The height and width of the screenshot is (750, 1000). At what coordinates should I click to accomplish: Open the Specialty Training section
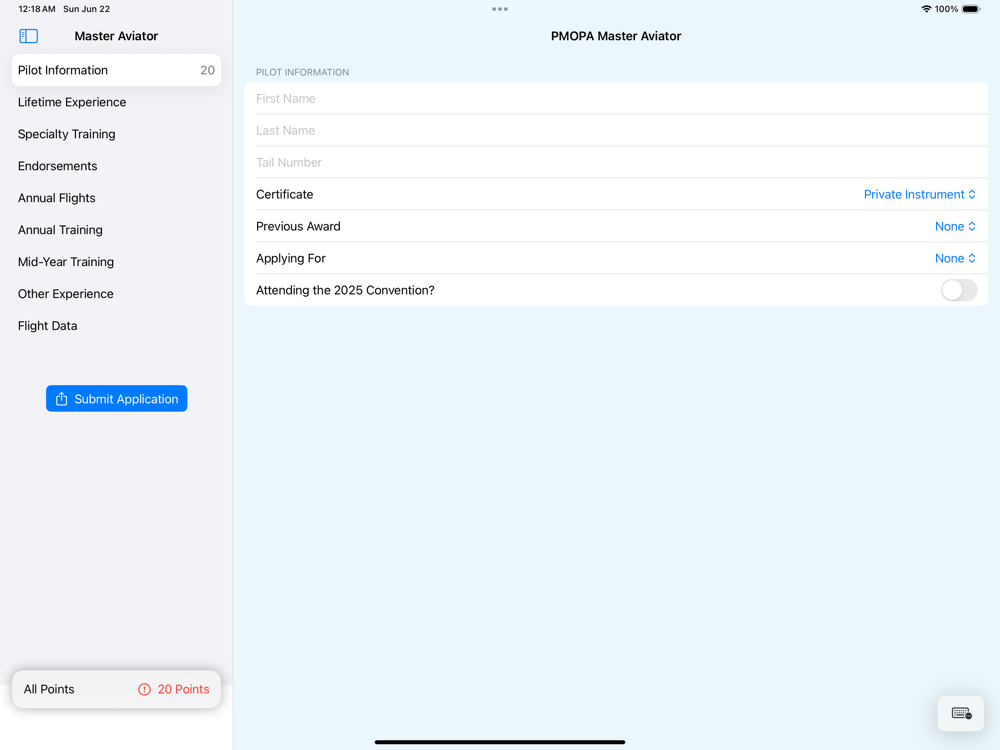(x=117, y=134)
